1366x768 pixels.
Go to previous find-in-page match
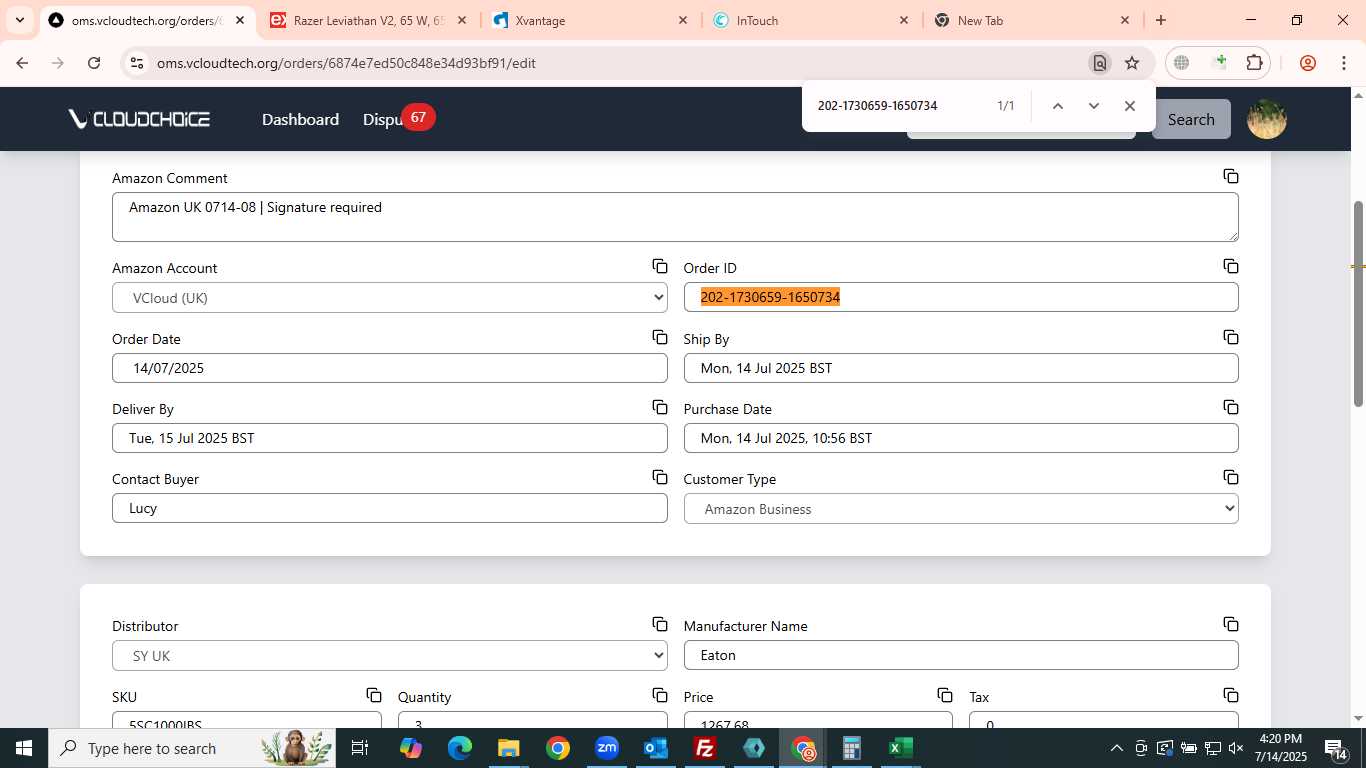tap(1057, 106)
